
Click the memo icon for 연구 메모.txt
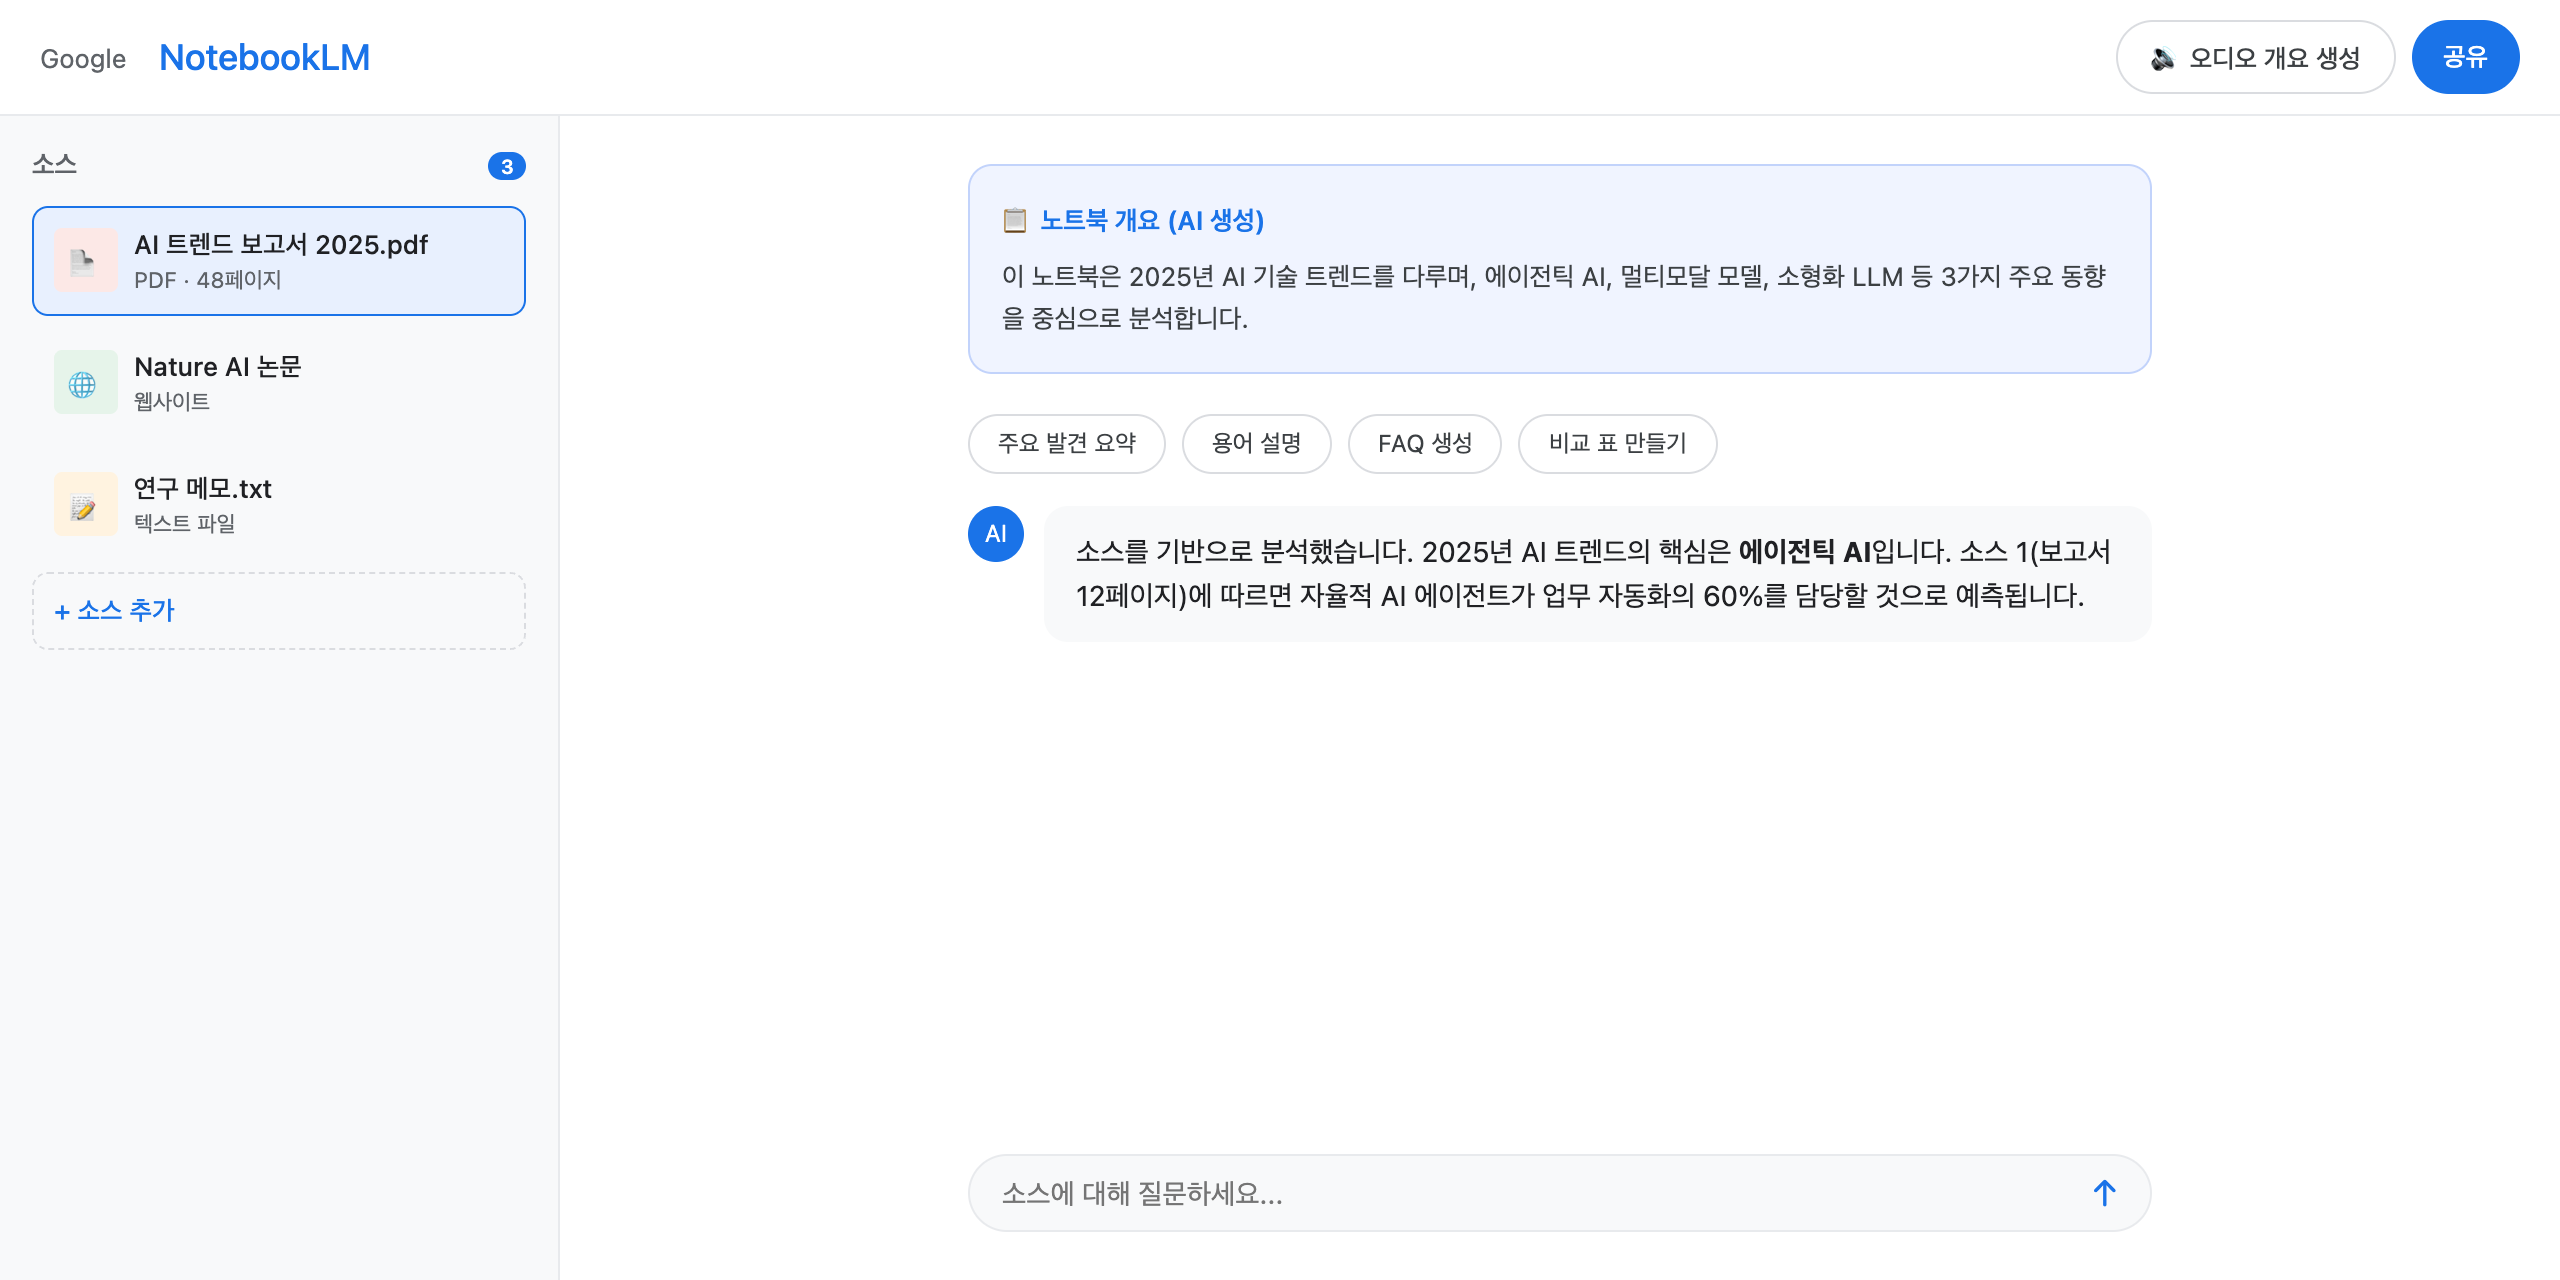tap(85, 505)
